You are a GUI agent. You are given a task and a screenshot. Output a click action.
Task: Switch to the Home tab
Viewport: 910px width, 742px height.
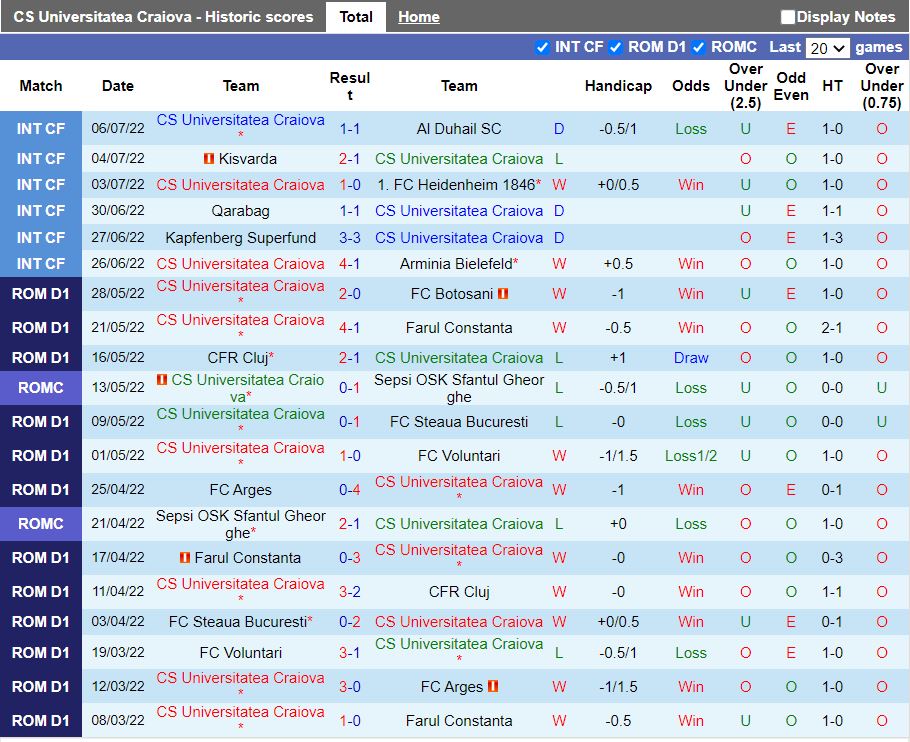[x=418, y=16]
